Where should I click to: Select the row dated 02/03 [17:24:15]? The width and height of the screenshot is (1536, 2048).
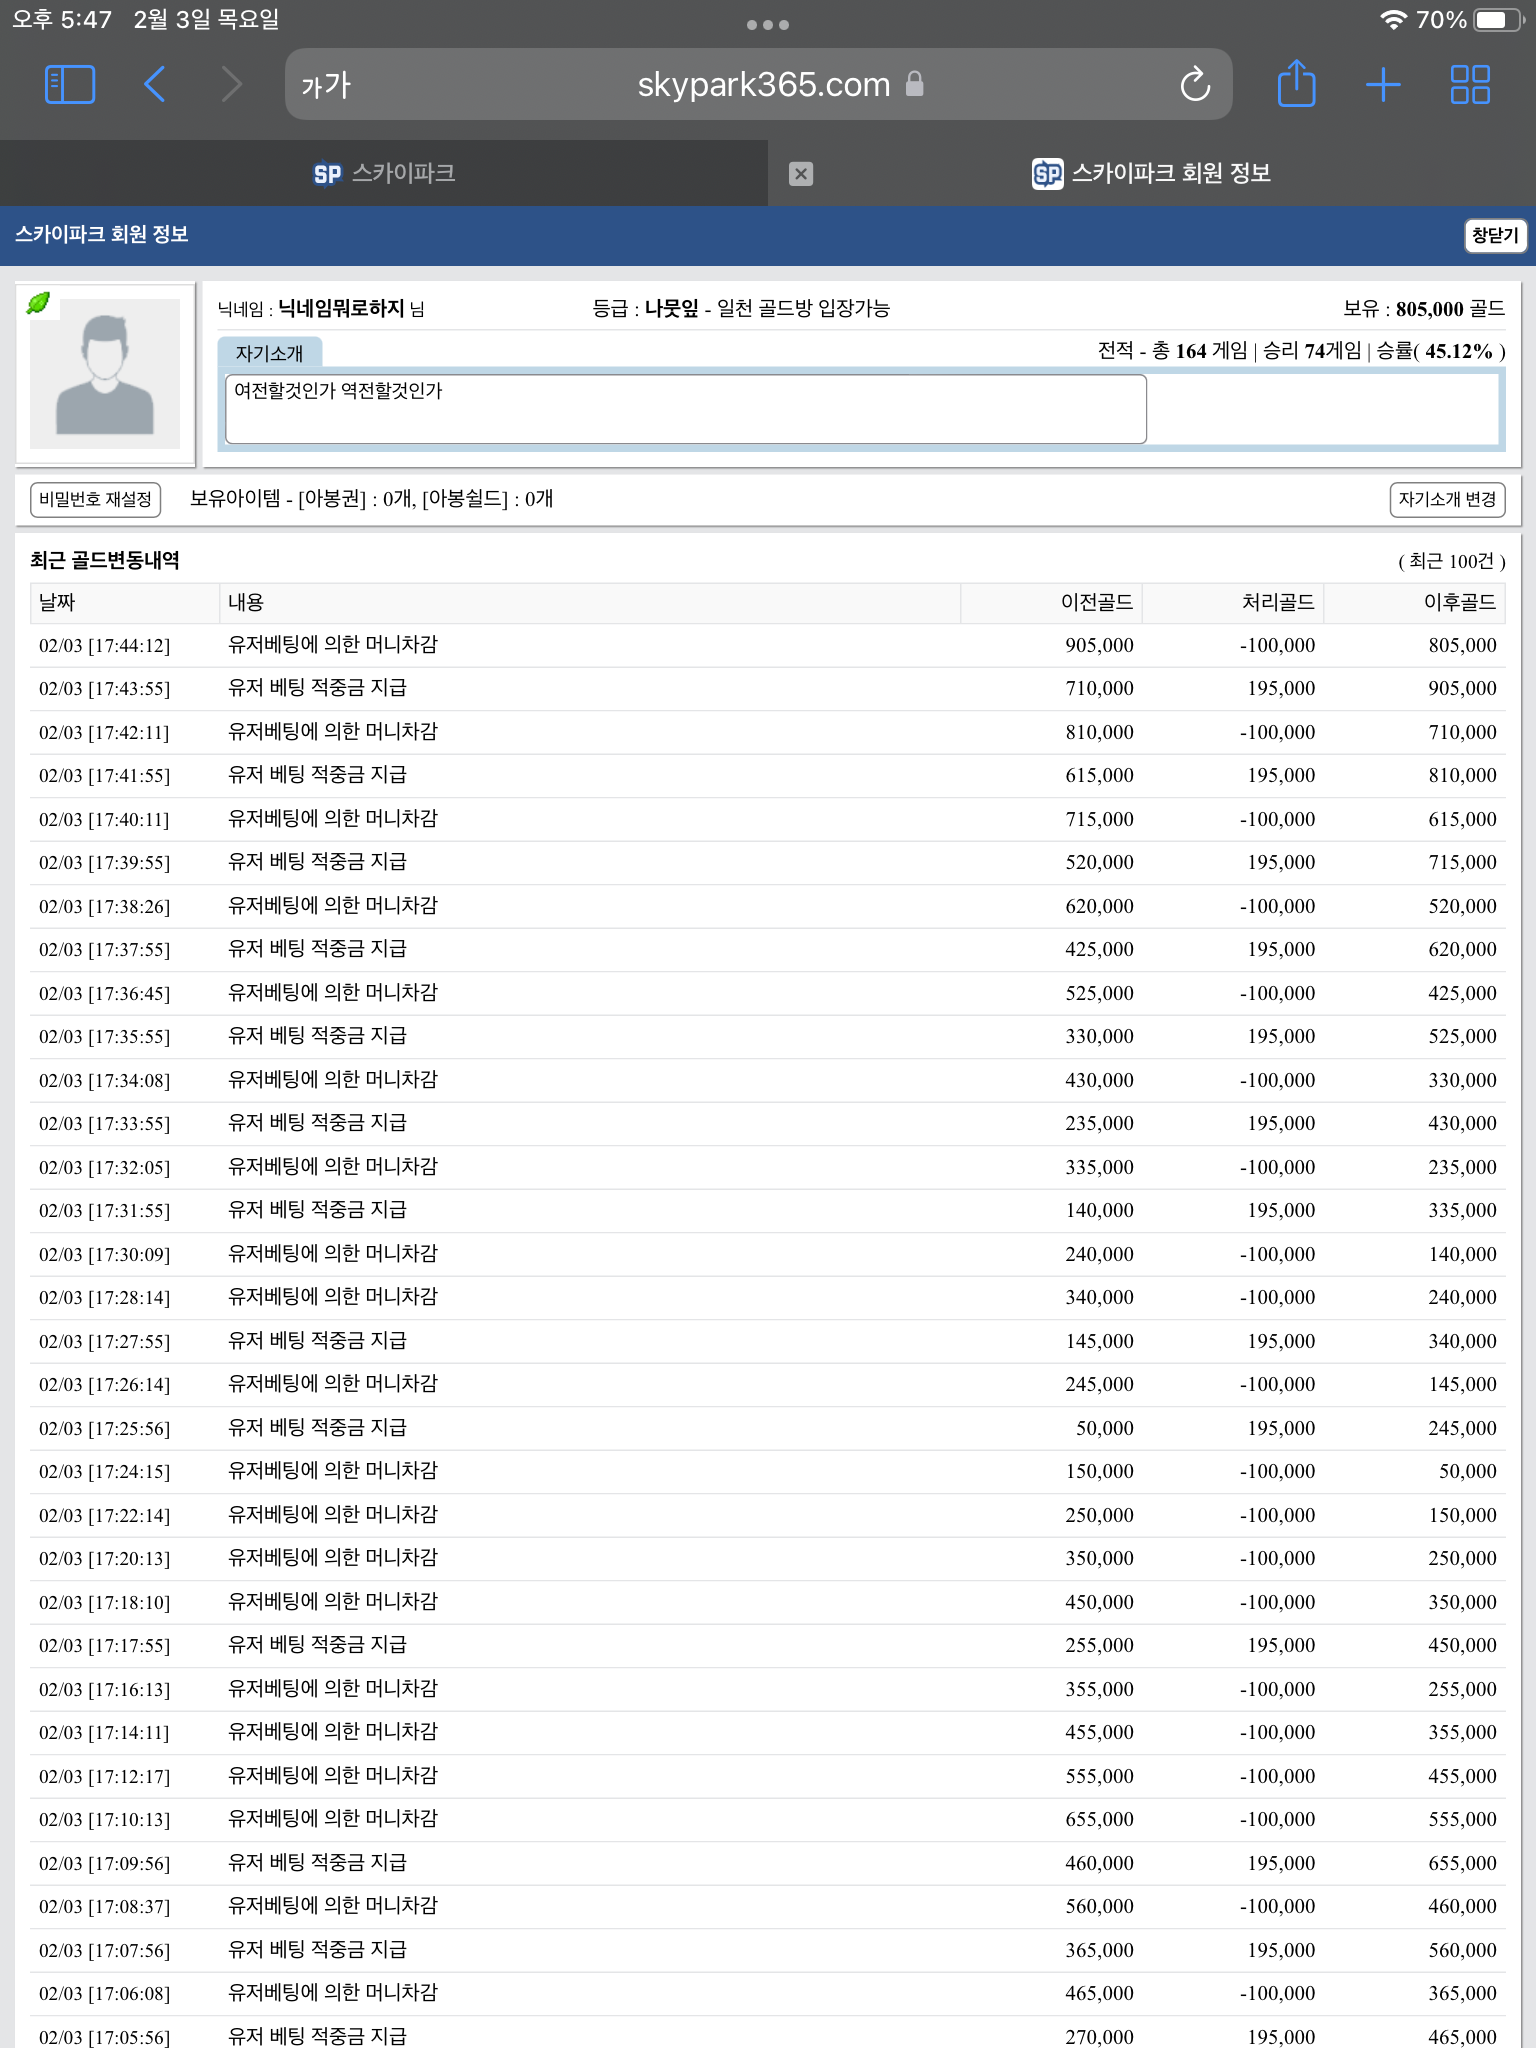click(x=768, y=1471)
